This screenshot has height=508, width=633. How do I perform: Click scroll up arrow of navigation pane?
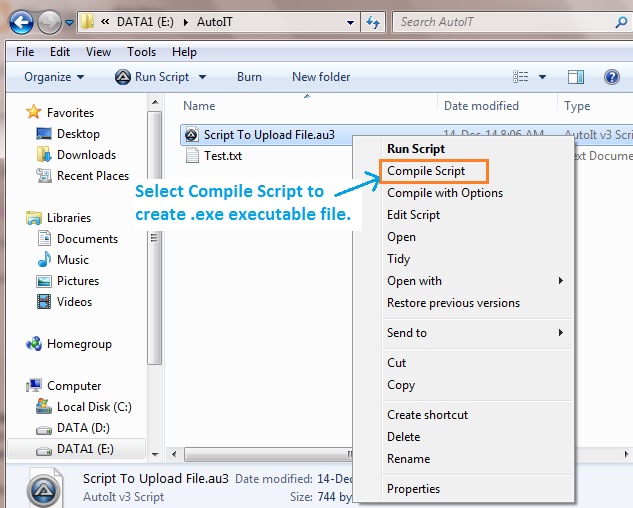coord(155,102)
